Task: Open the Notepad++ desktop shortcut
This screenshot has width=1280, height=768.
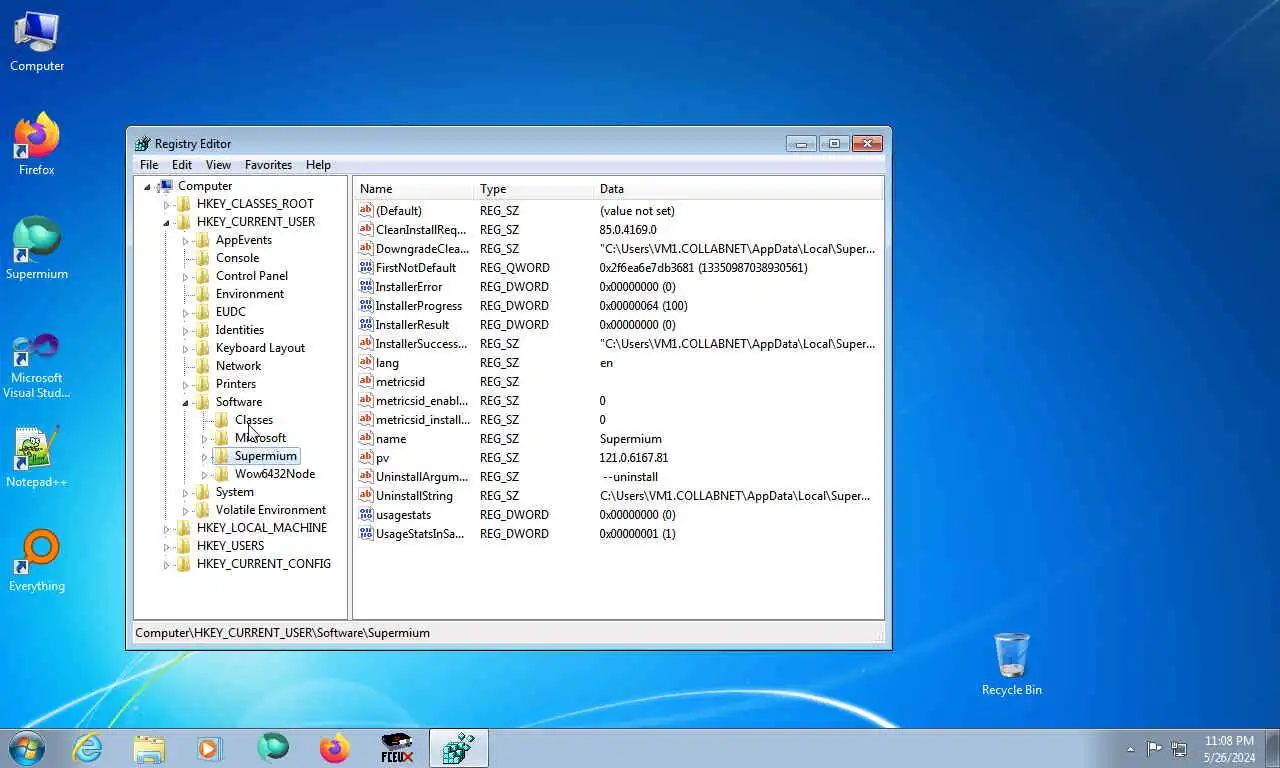Action: coord(37,458)
